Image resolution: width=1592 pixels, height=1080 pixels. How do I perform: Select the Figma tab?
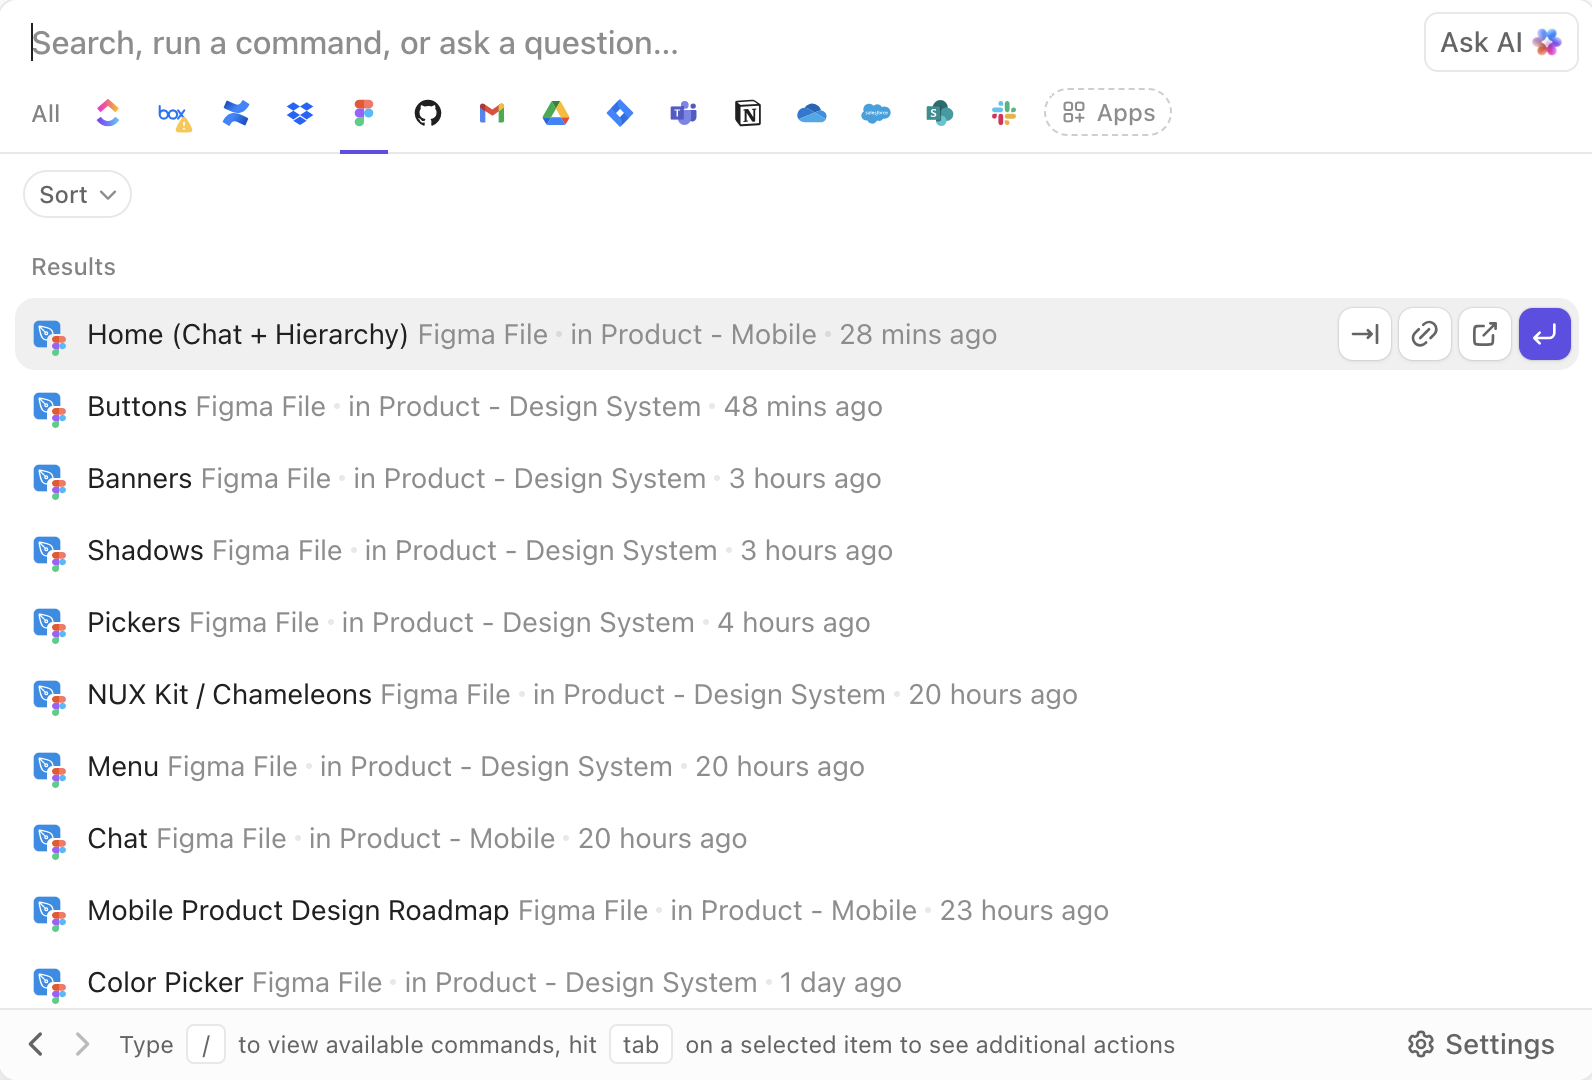364,113
